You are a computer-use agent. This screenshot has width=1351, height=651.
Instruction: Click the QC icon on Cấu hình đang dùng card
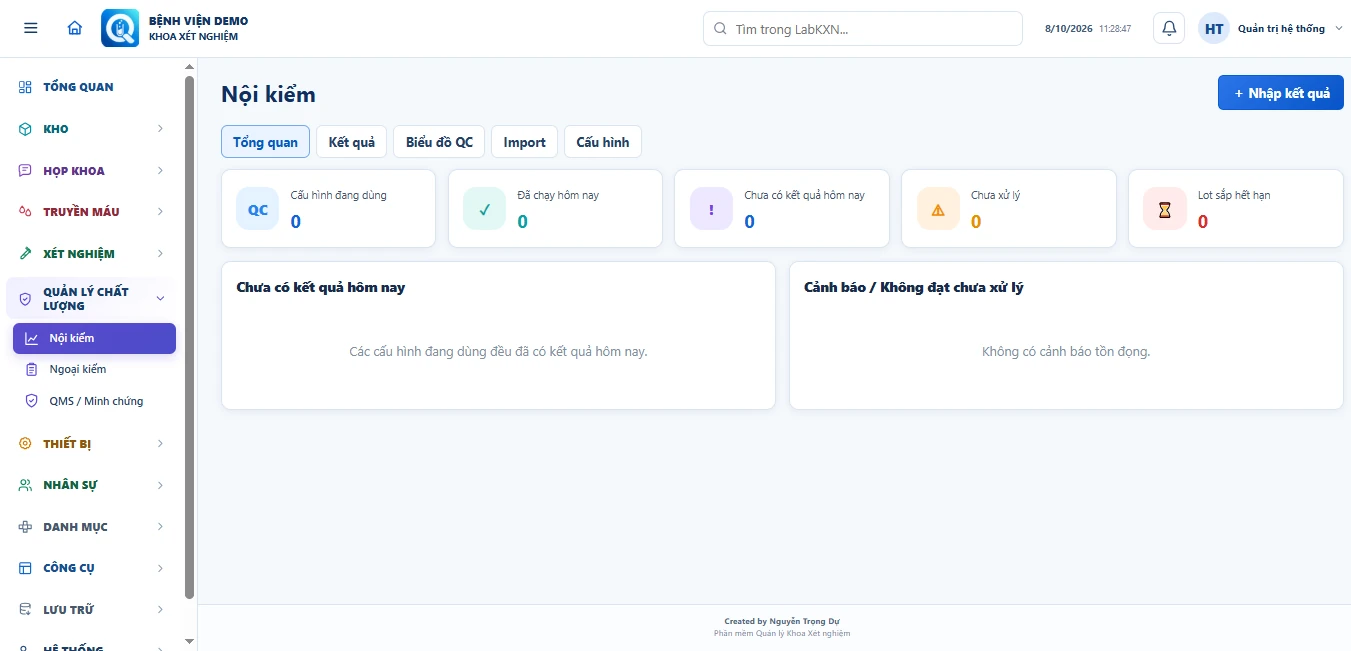click(x=258, y=210)
